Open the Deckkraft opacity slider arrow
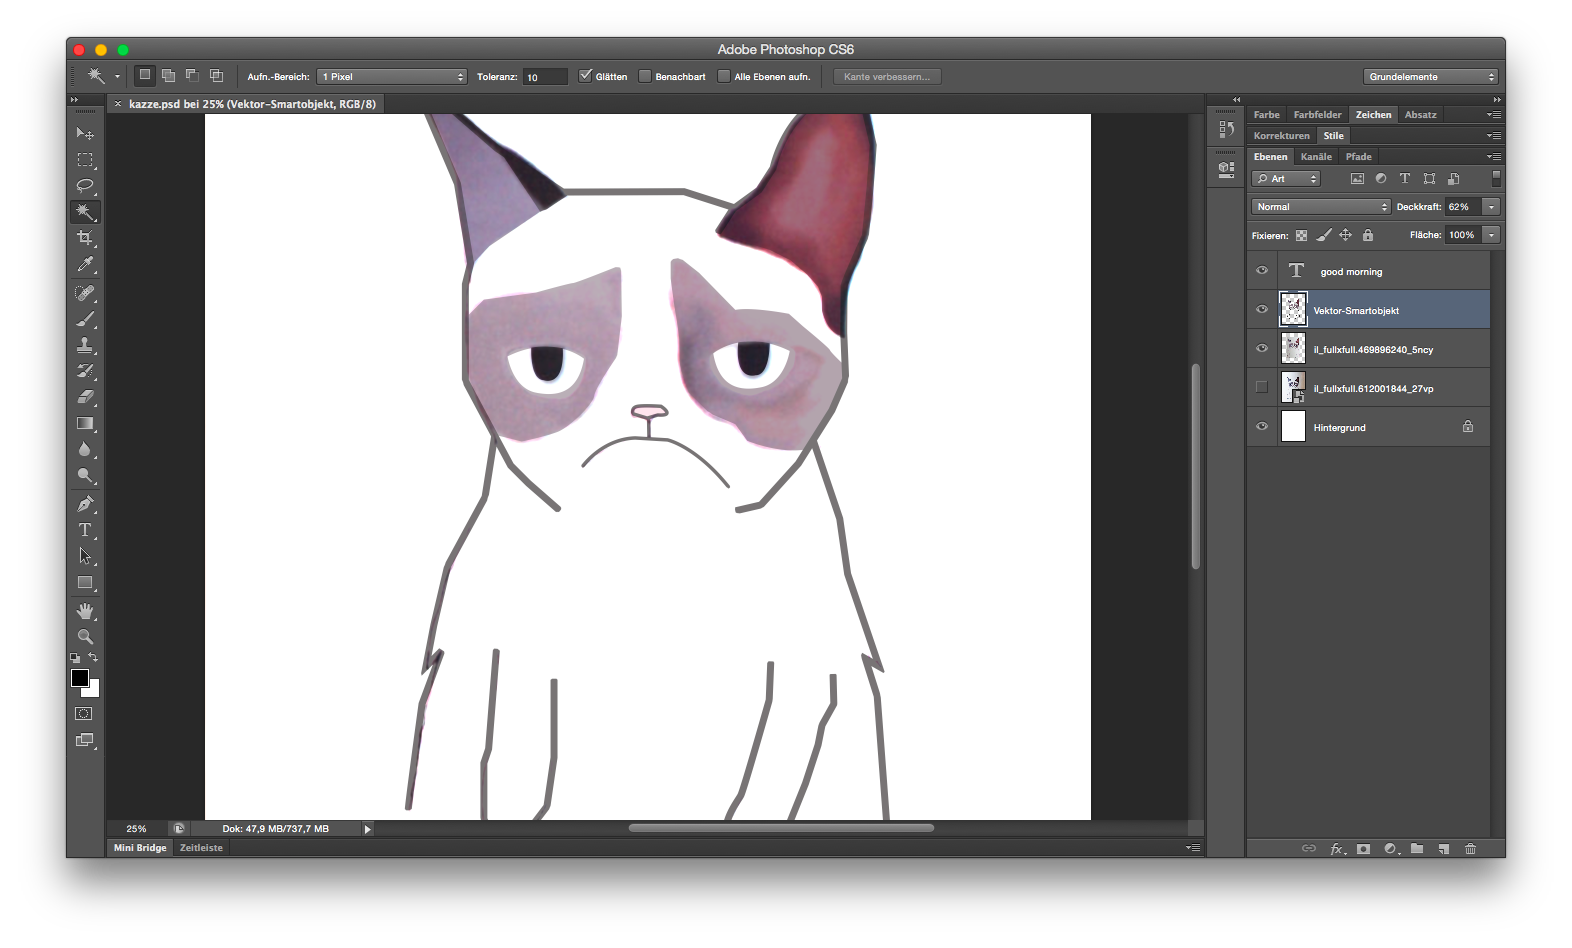1572x948 pixels. 1491,207
